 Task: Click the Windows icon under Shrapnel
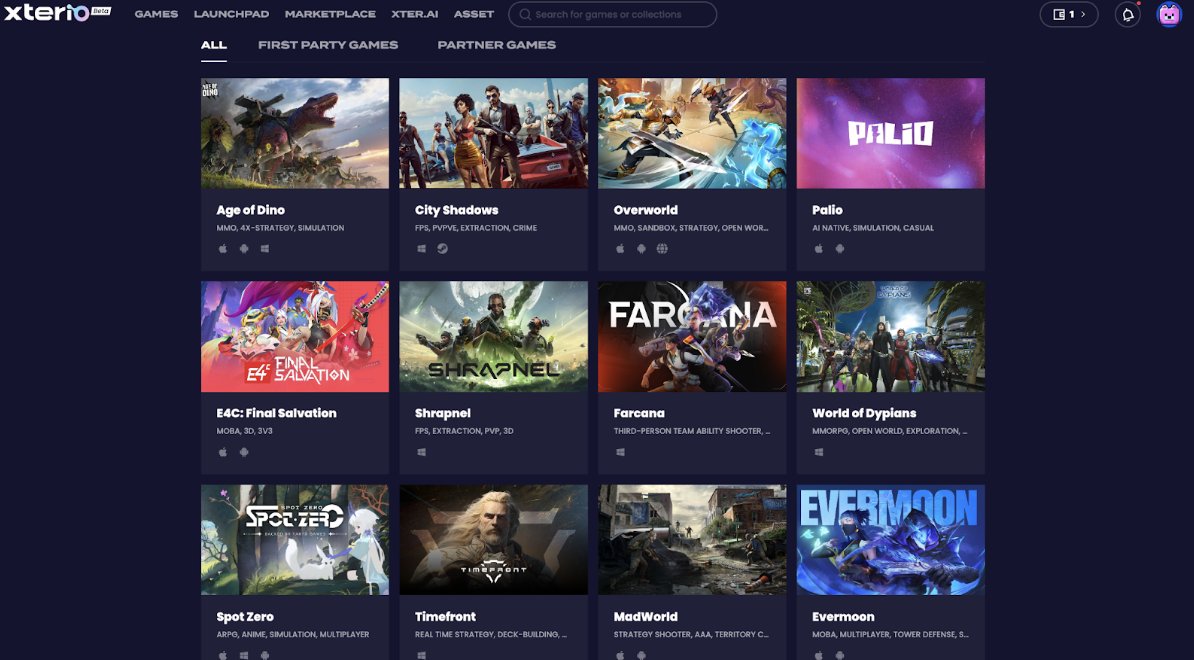(422, 452)
